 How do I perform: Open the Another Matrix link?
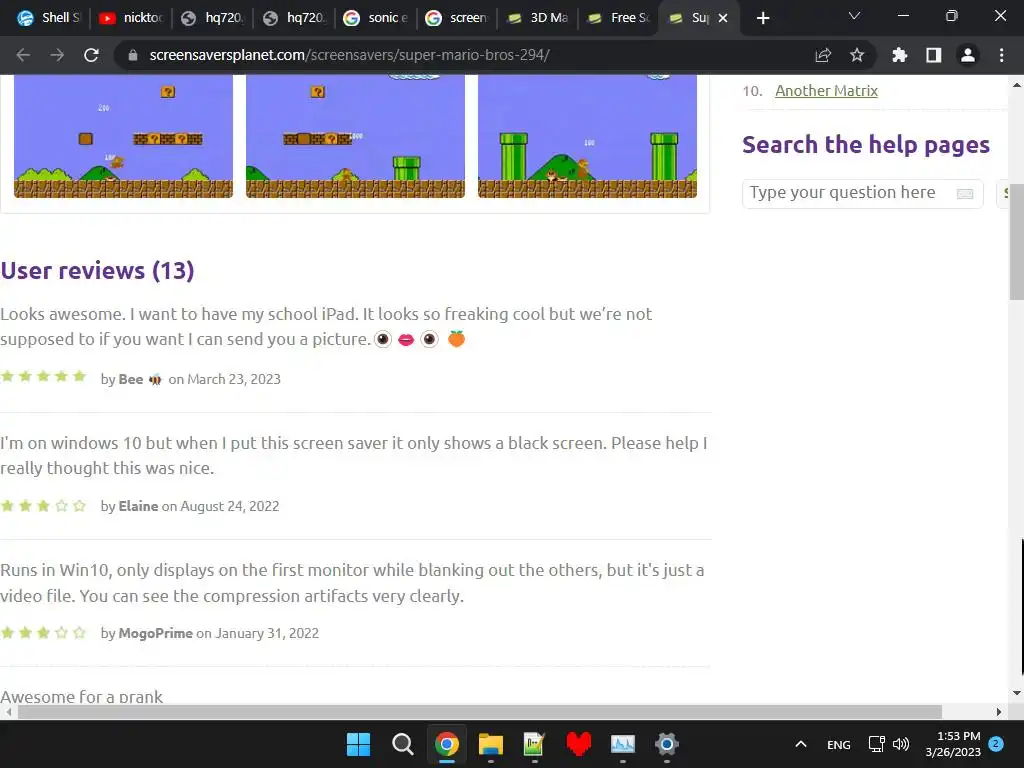[826, 91]
